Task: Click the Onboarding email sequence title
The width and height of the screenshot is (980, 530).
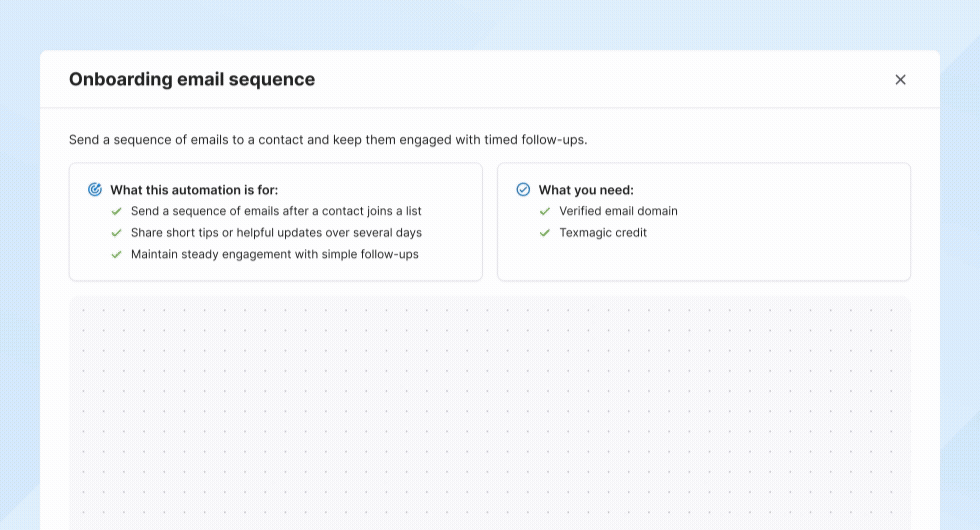Action: tap(192, 80)
